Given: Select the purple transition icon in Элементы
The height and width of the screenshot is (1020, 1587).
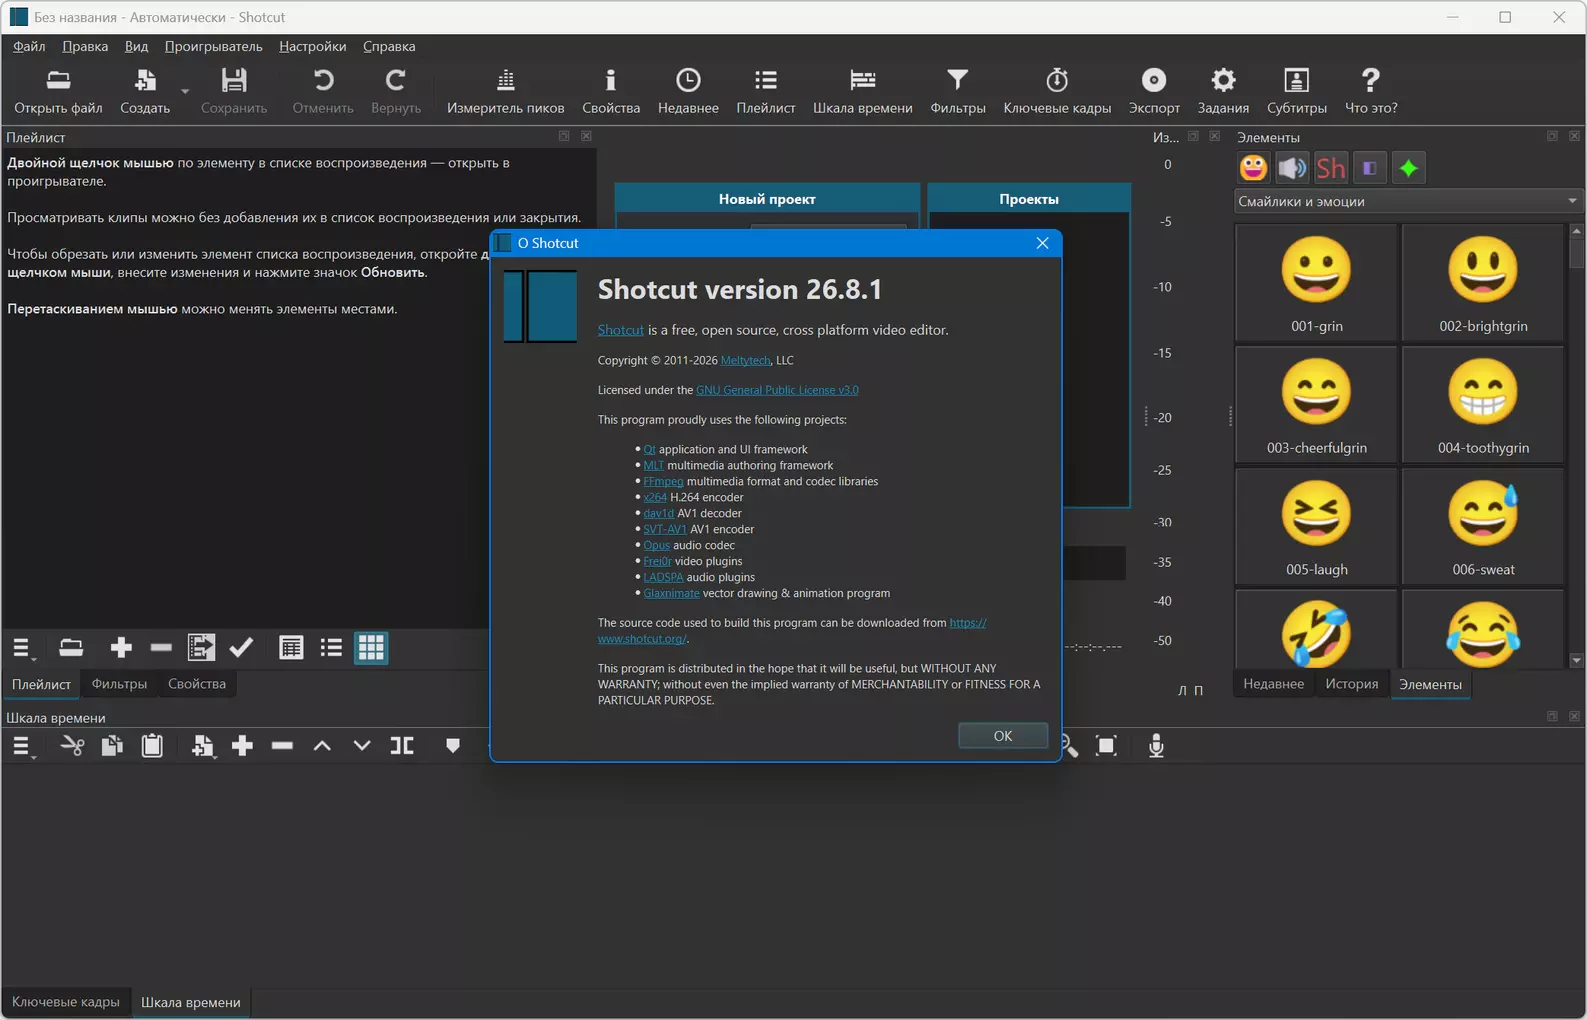Looking at the screenshot, I should [1370, 168].
